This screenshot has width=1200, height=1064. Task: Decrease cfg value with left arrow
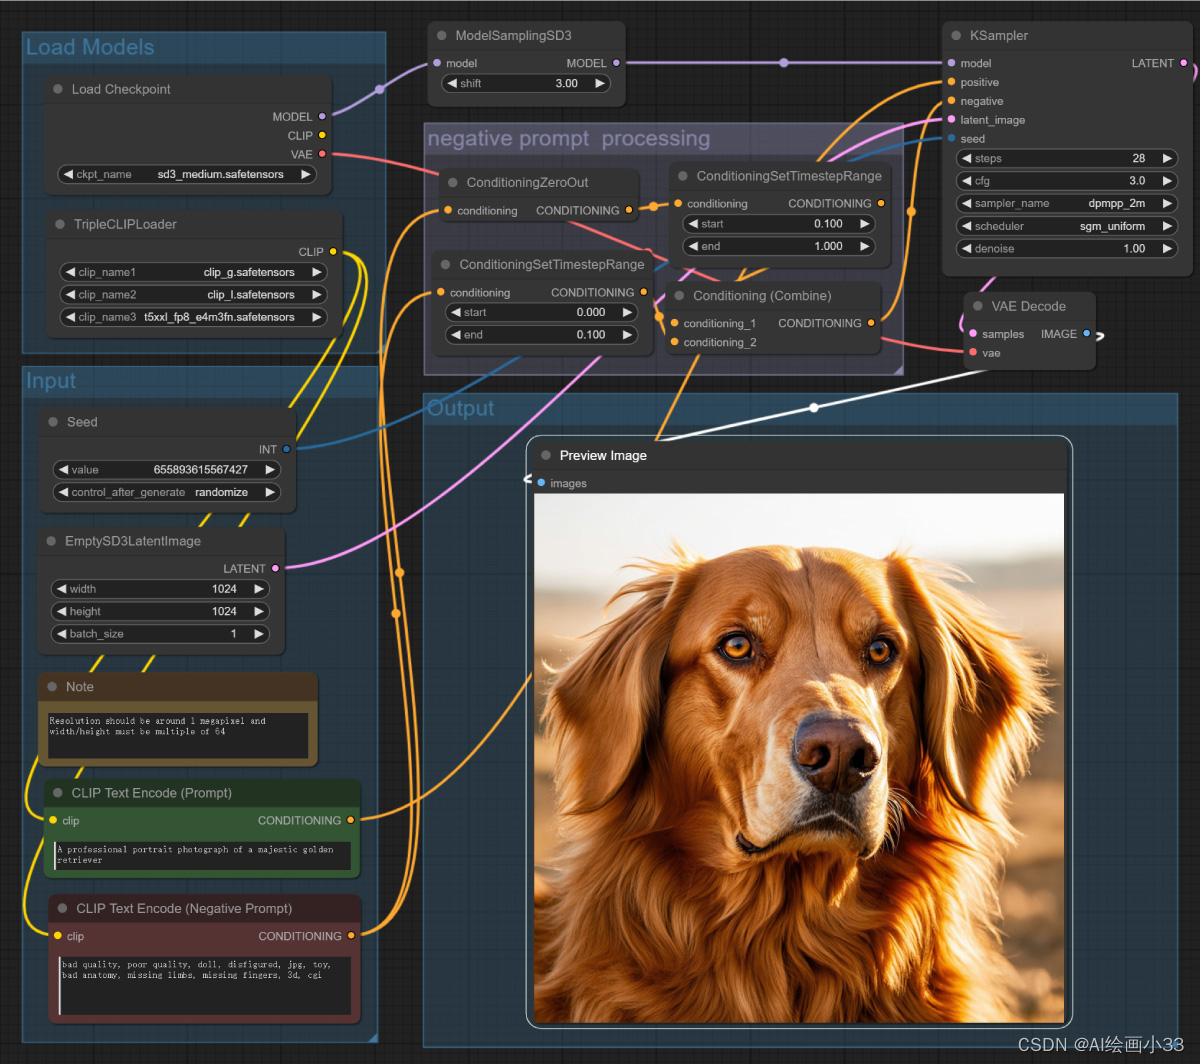click(x=967, y=181)
